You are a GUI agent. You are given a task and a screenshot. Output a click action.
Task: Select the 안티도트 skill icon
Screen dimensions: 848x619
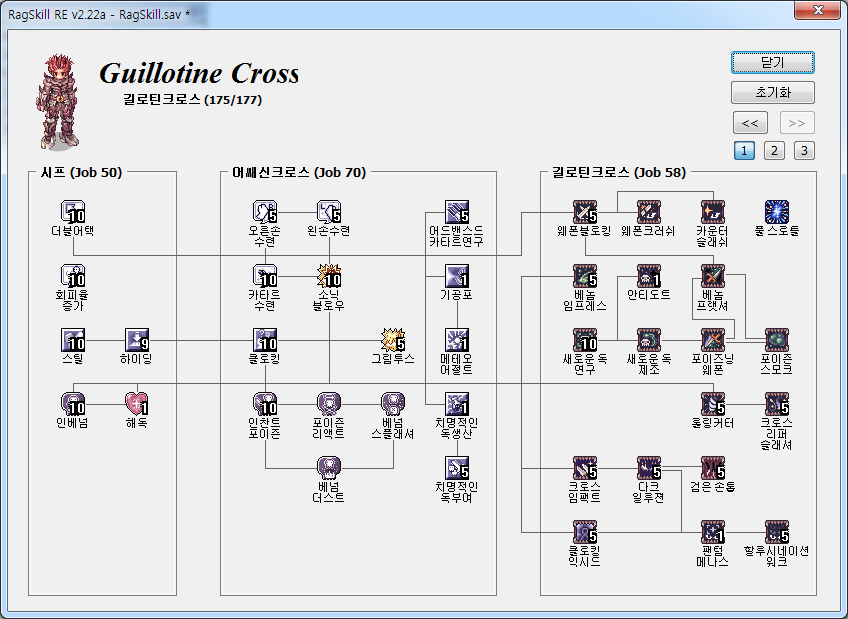tap(649, 276)
